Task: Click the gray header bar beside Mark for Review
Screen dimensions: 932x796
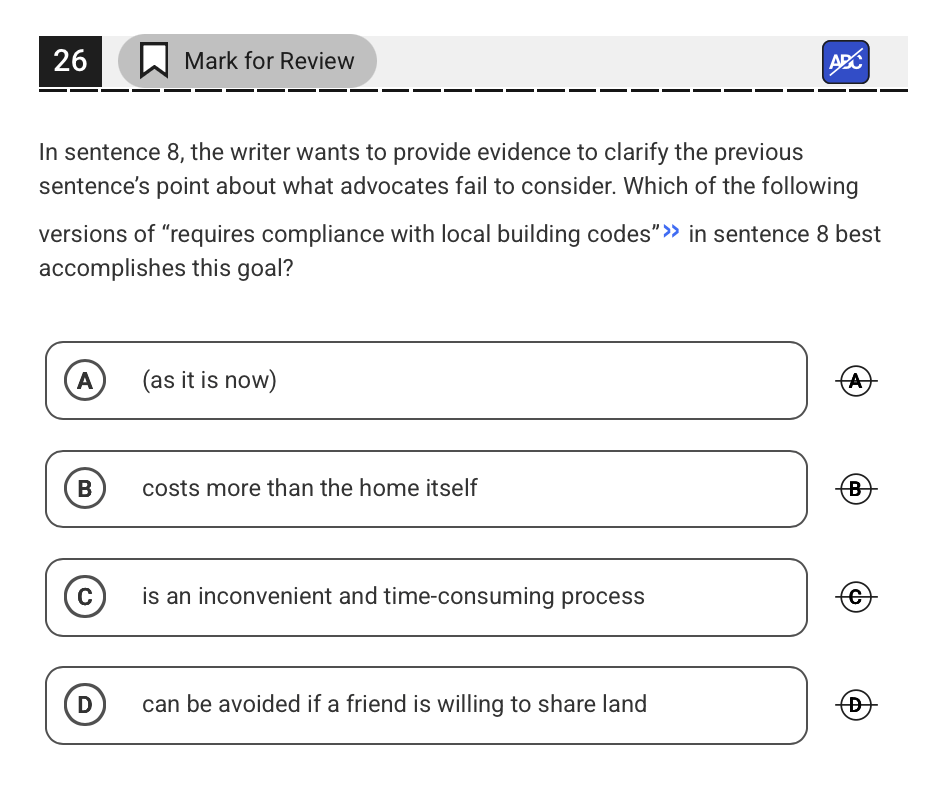Action: point(597,62)
